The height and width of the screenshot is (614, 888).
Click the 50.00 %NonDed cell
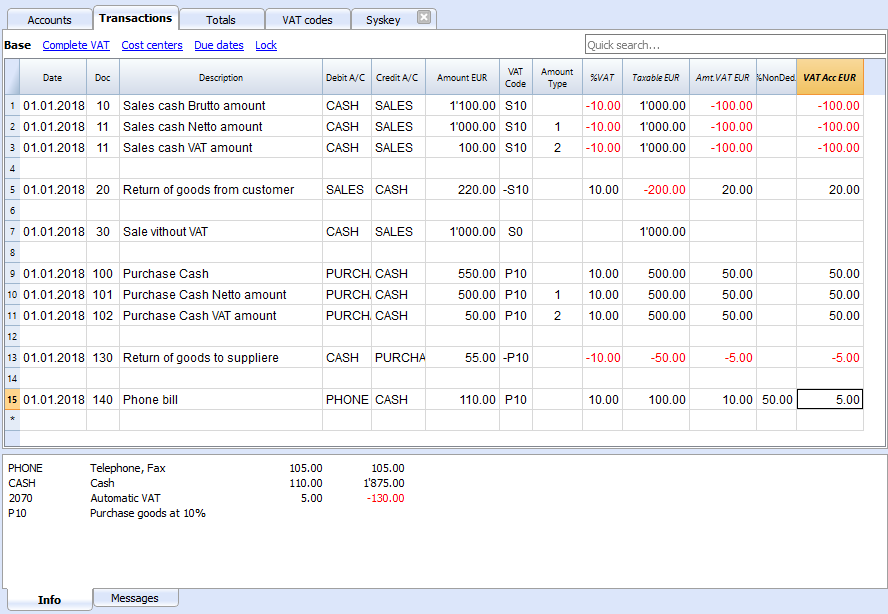point(776,399)
